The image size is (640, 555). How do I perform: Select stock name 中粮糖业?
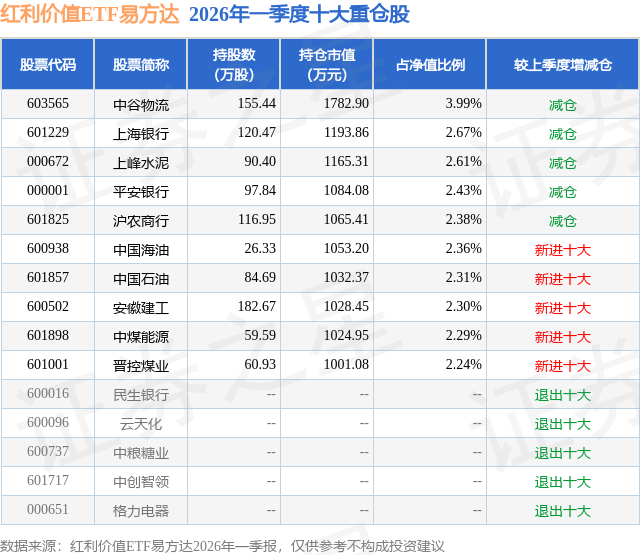tap(141, 453)
